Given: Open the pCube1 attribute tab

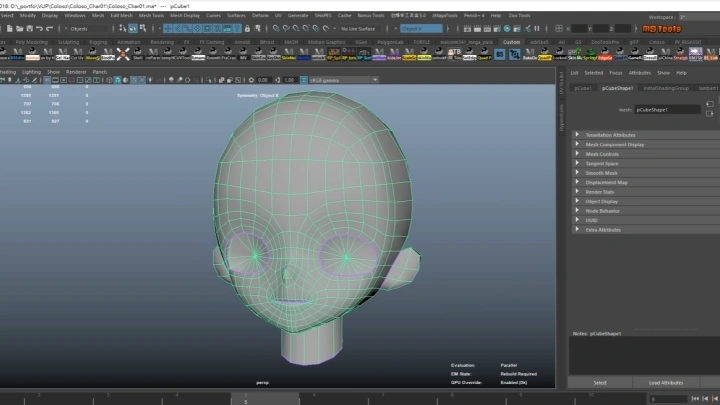Looking at the screenshot, I should tap(583, 88).
